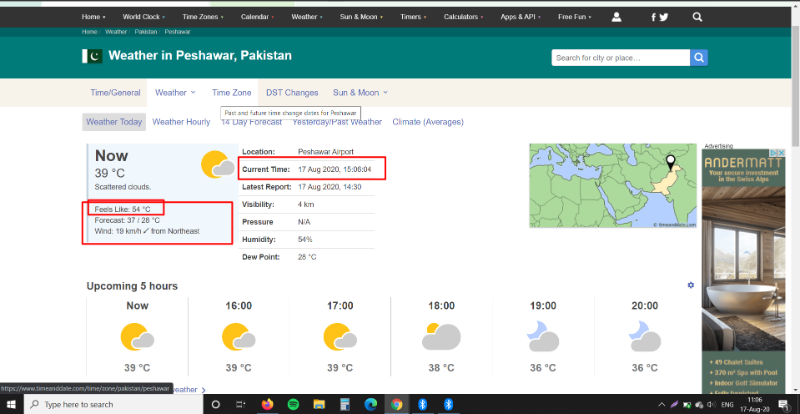This screenshot has width=800, height=414.
Task: Switch to the Weather Hourly tab
Action: point(181,122)
